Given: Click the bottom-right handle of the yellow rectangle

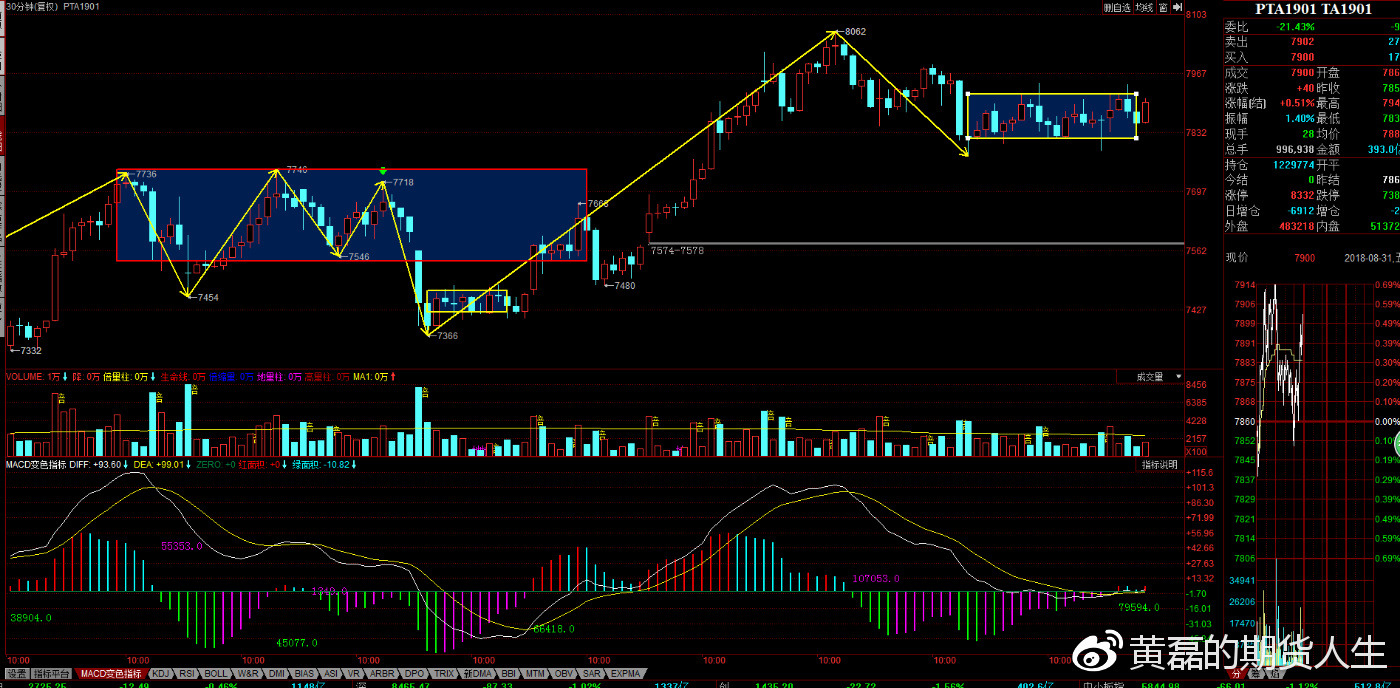Looking at the screenshot, I should [1137, 138].
